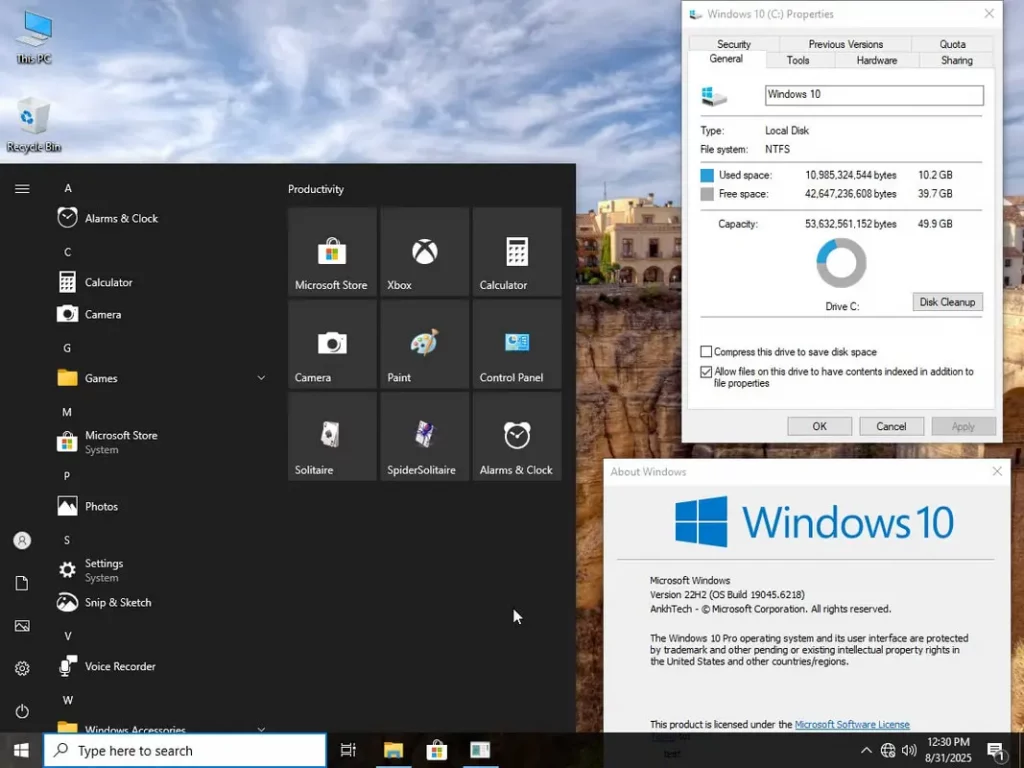1024x768 pixels.
Task: Select the Recycle Bin desktop icon
Action: pos(33,125)
